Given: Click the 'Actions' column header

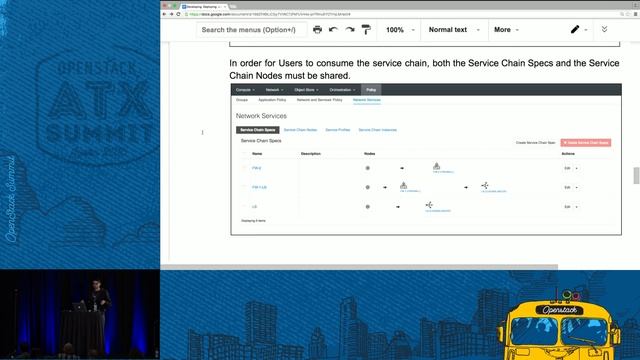Looking at the screenshot, I should (568, 154).
